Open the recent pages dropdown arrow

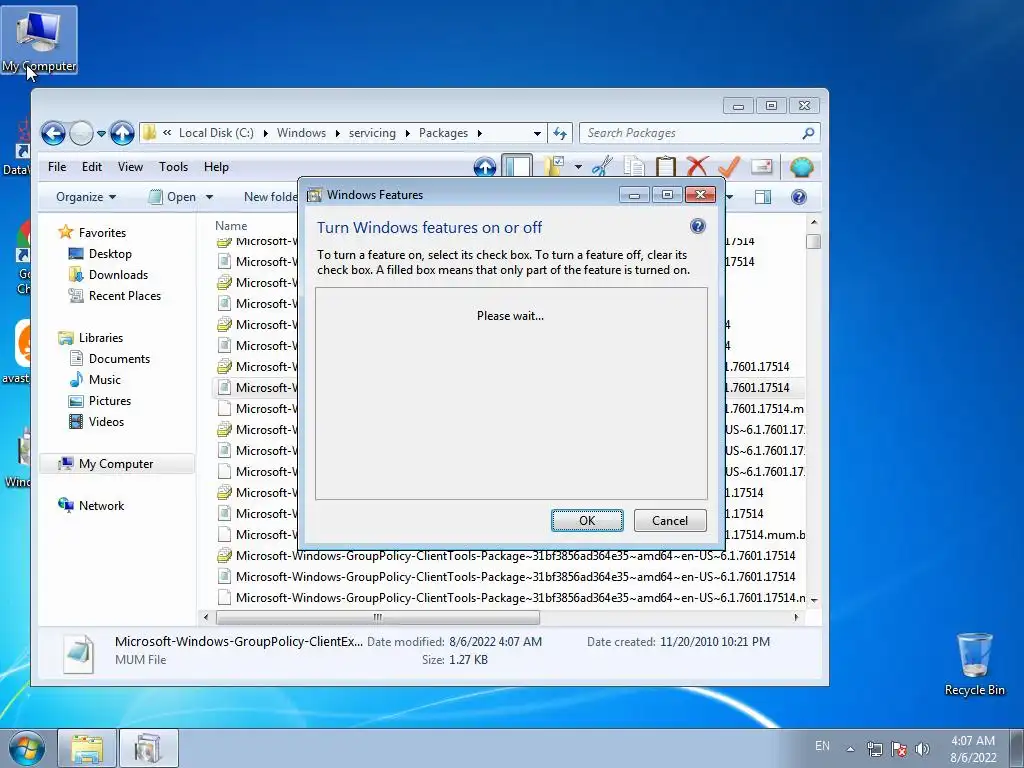pyautogui.click(x=101, y=134)
